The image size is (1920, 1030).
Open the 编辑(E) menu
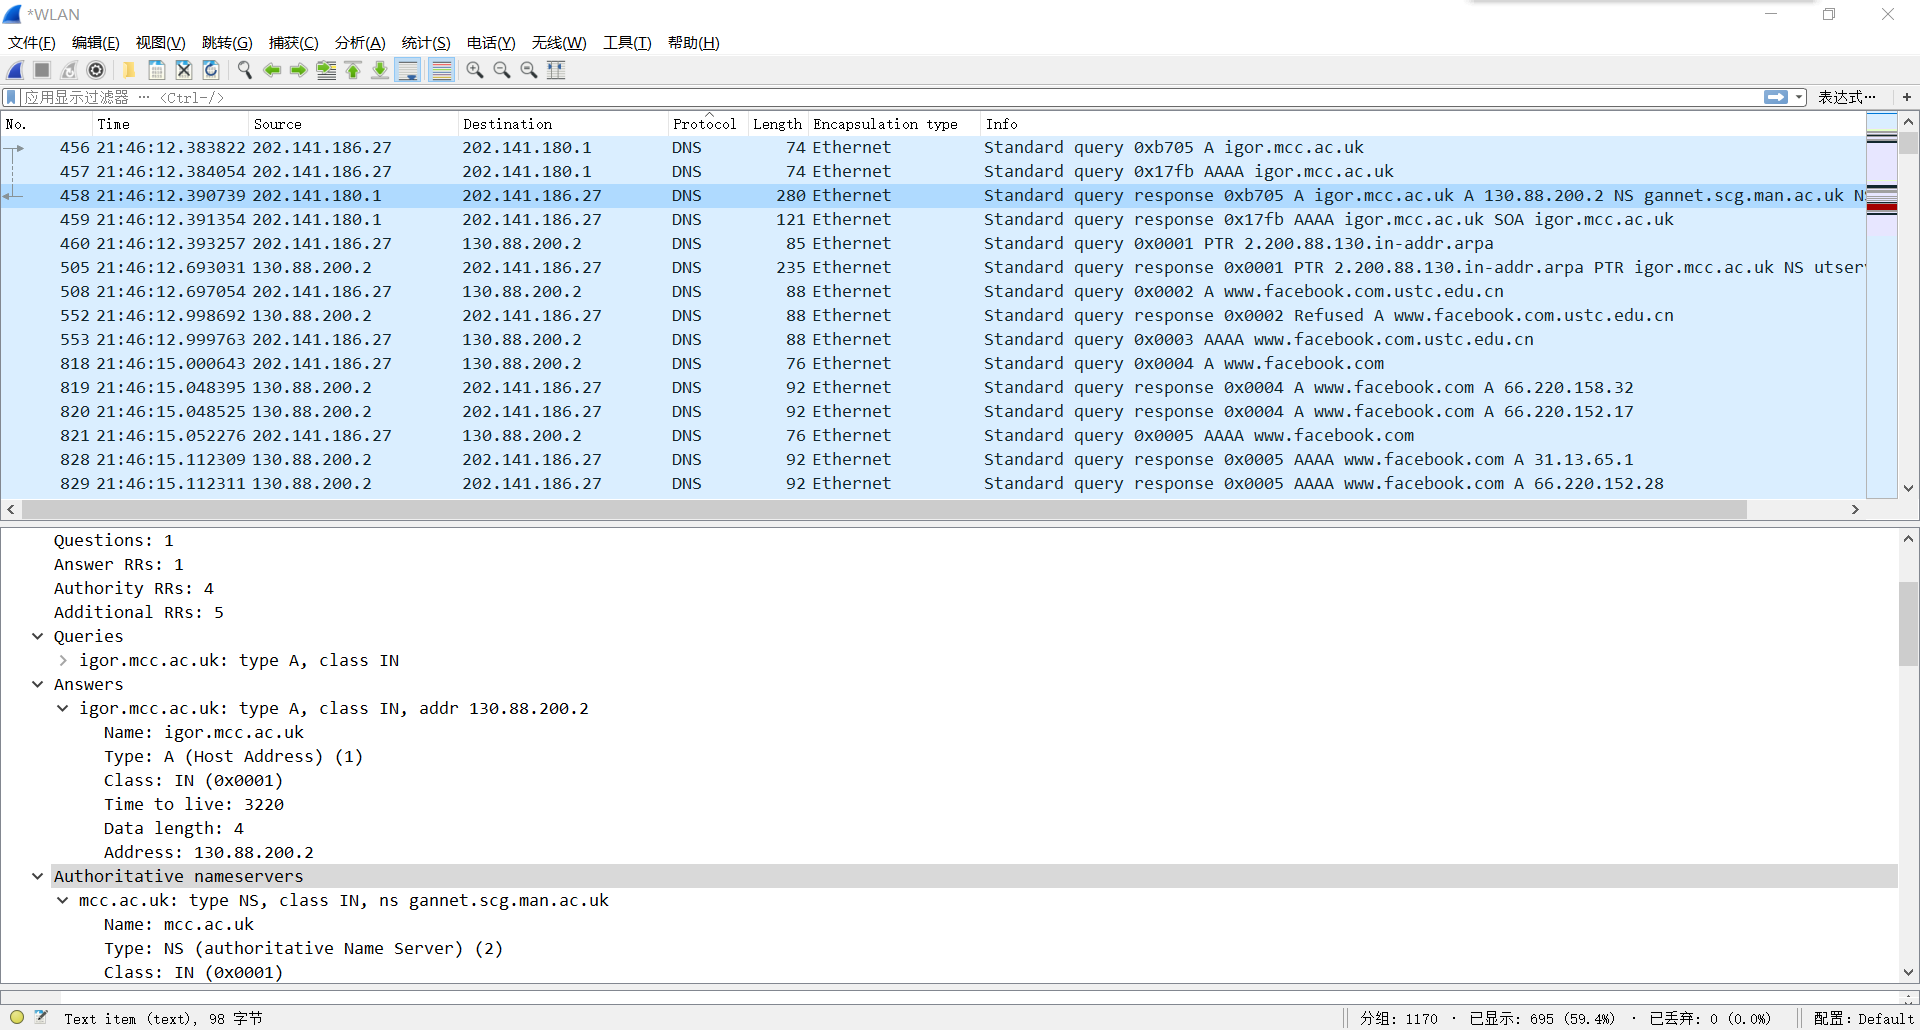(x=96, y=43)
